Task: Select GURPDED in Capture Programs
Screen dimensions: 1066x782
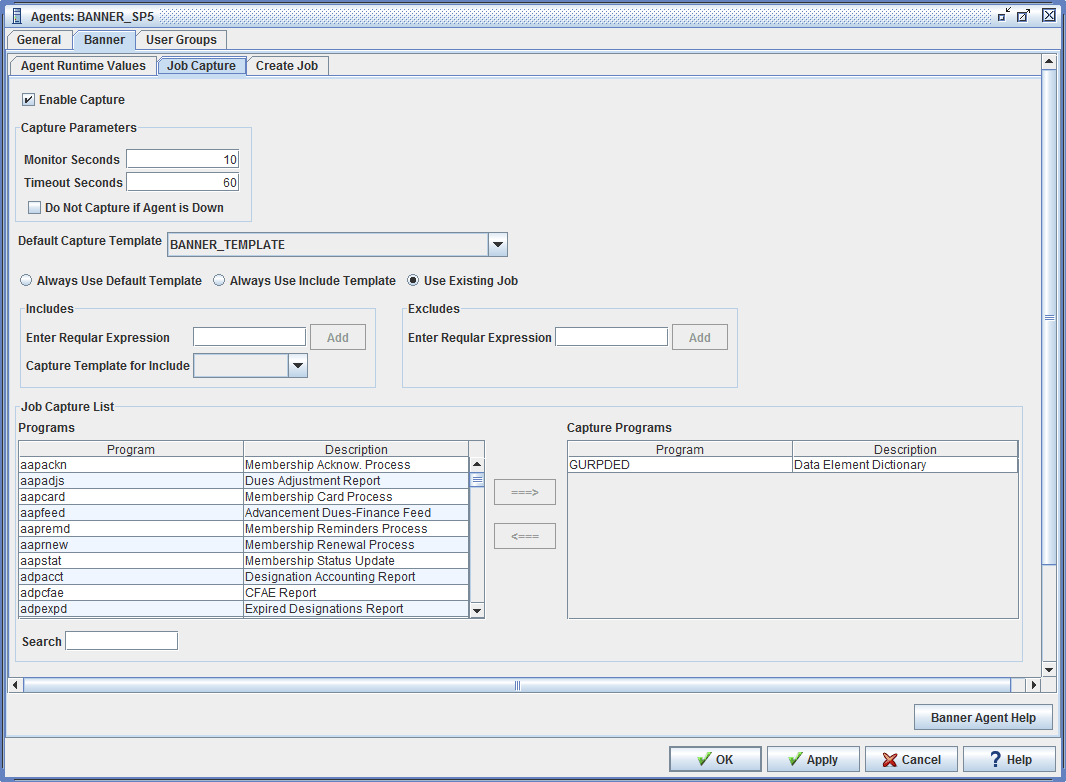Action: coord(680,464)
